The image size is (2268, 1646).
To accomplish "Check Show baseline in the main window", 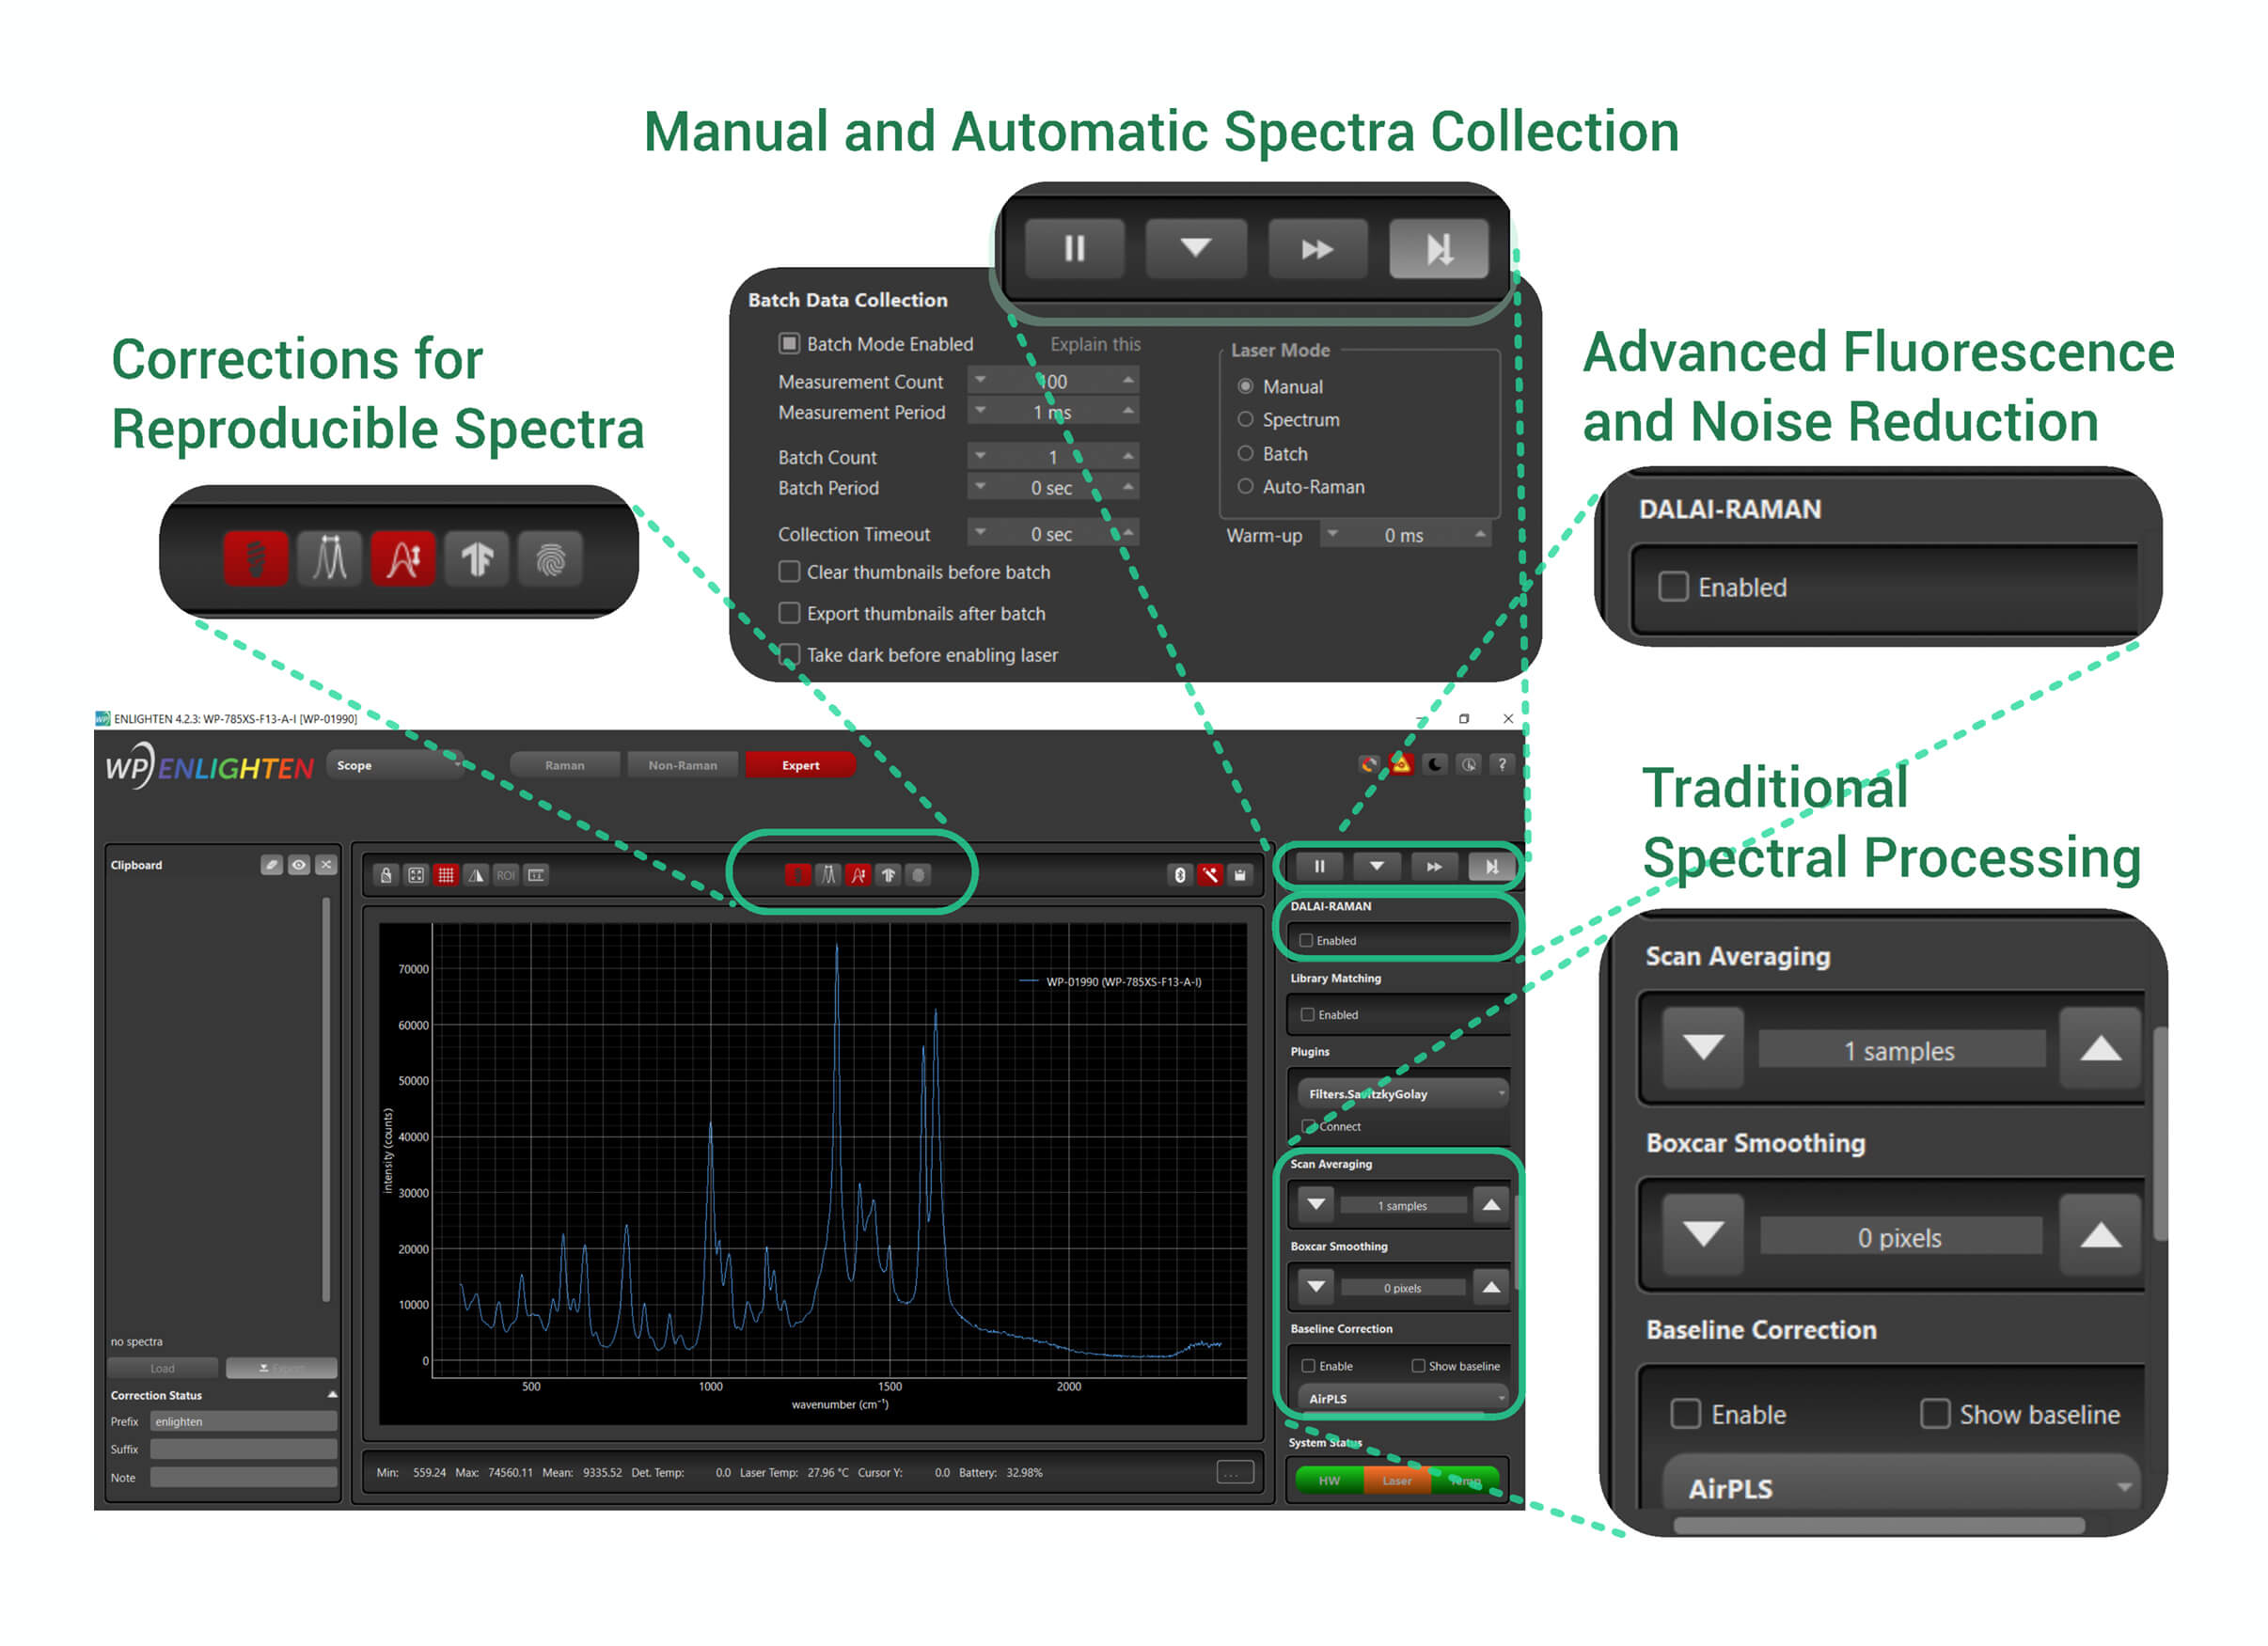I will click(1418, 1367).
